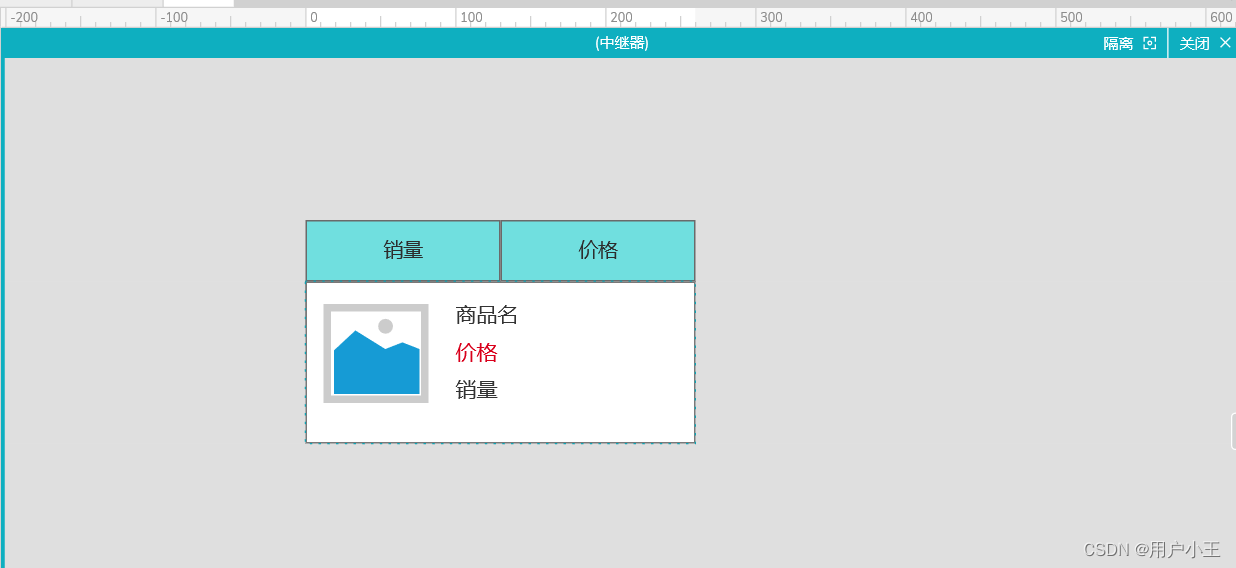Click the isolate icon next to 隔离

(1149, 43)
